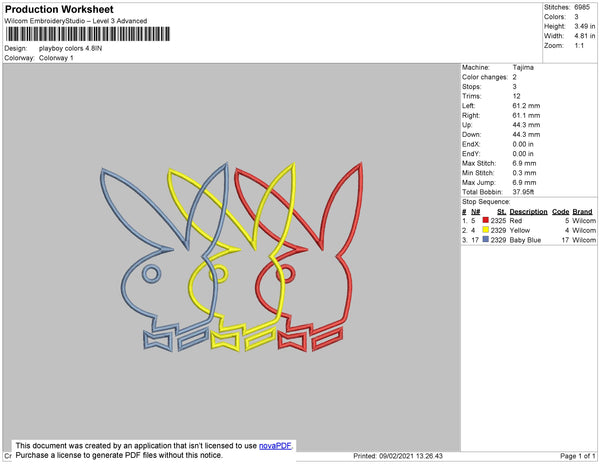Select the yellow color swatch in Stop Sequence
This screenshot has width=600, height=464.
coord(486,230)
